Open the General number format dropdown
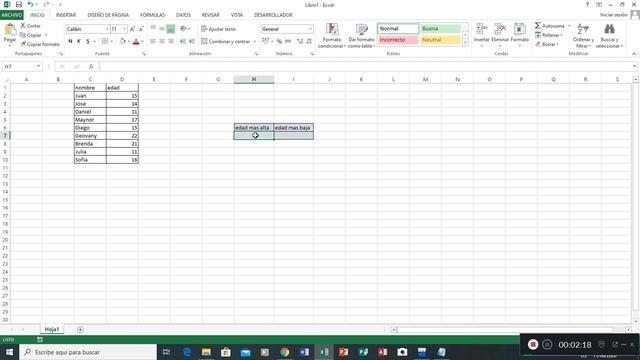Viewport: 640px width, 360px height. point(310,29)
